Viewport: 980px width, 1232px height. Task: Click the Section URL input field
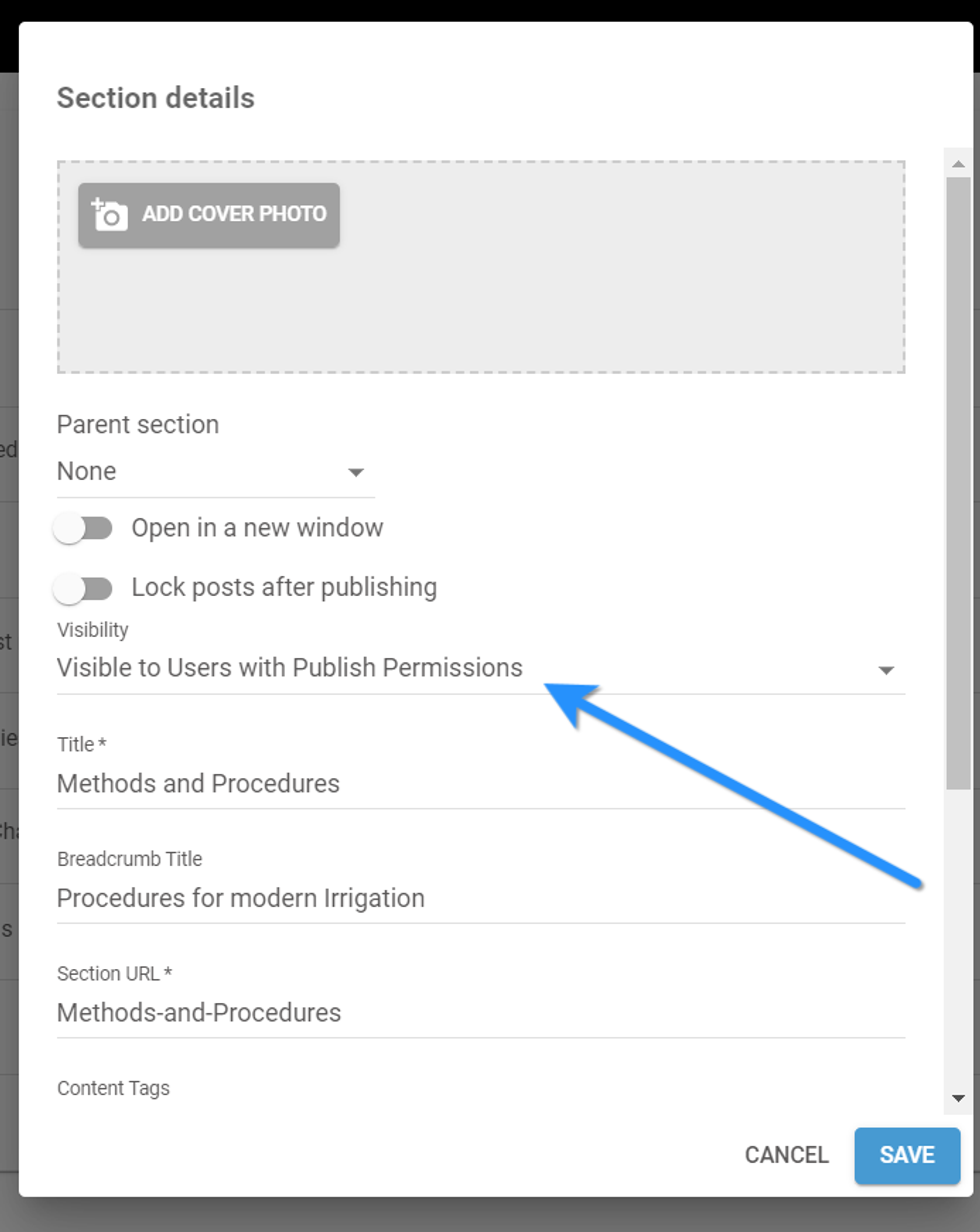click(480, 1013)
